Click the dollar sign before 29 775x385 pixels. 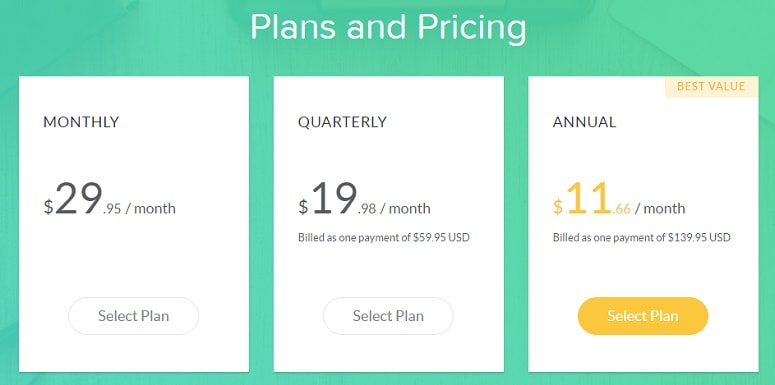pos(48,207)
